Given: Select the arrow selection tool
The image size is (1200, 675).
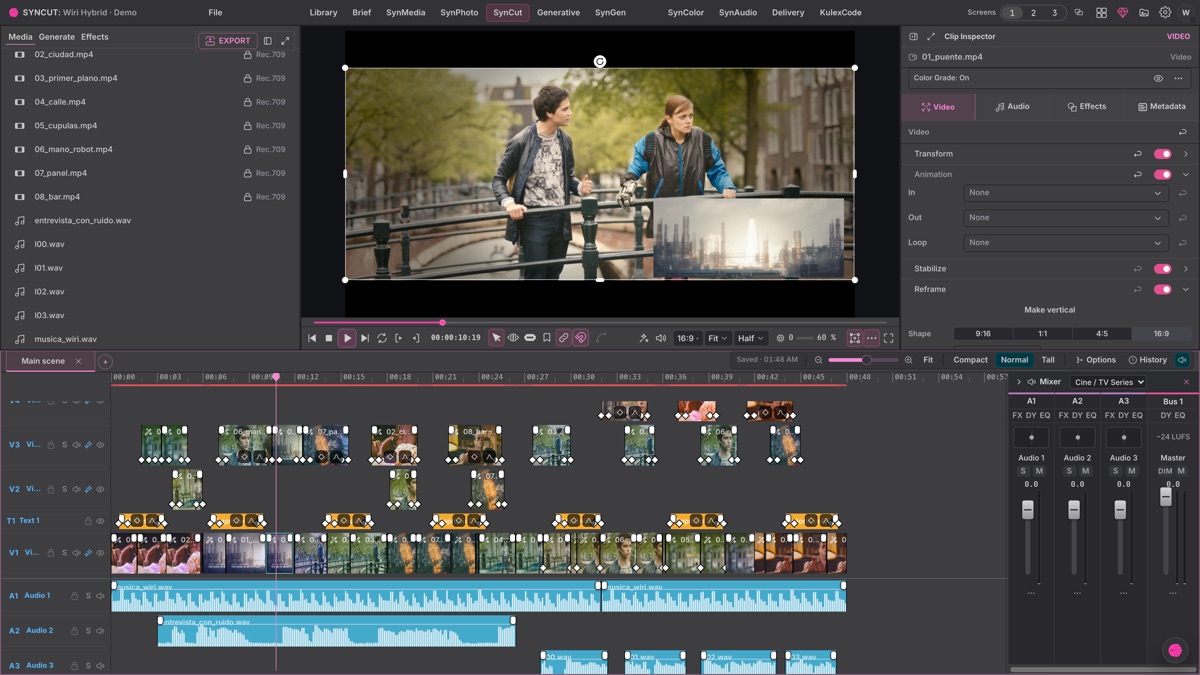Looking at the screenshot, I should tap(496, 338).
